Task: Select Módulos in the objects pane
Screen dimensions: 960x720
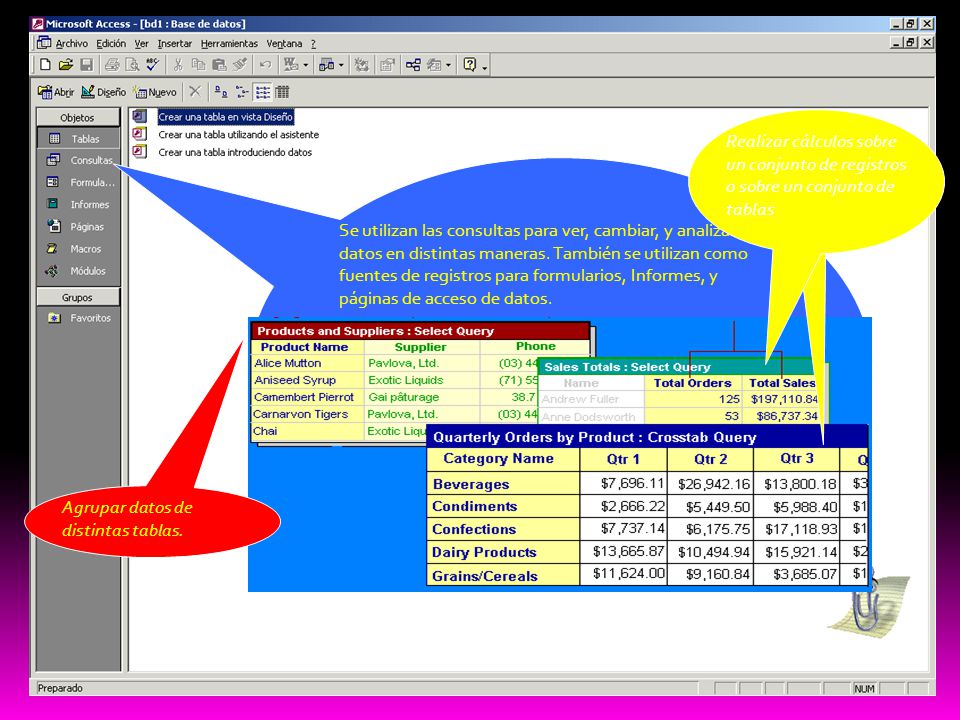Action: click(x=76, y=271)
